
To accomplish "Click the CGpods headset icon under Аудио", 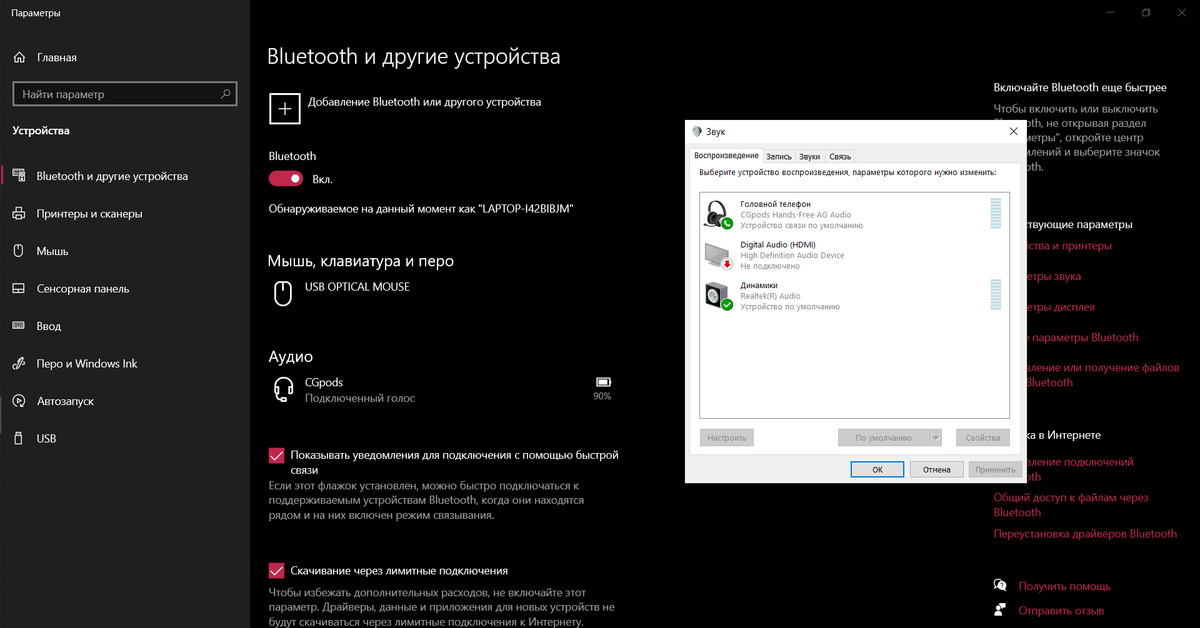I will tap(284, 390).
